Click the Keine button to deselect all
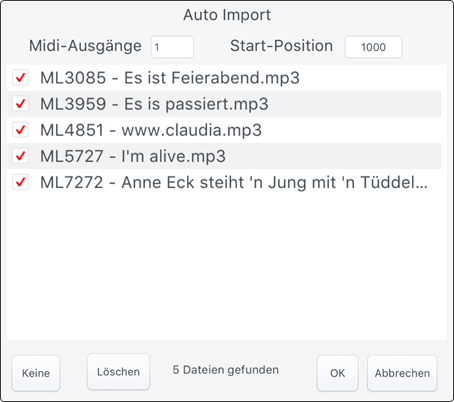This screenshot has height=402, width=454. (x=36, y=373)
